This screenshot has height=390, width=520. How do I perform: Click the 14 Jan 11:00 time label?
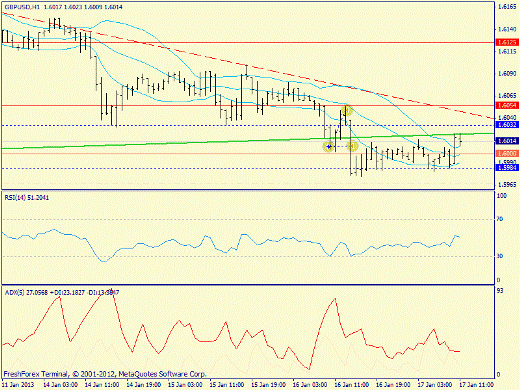click(102, 385)
